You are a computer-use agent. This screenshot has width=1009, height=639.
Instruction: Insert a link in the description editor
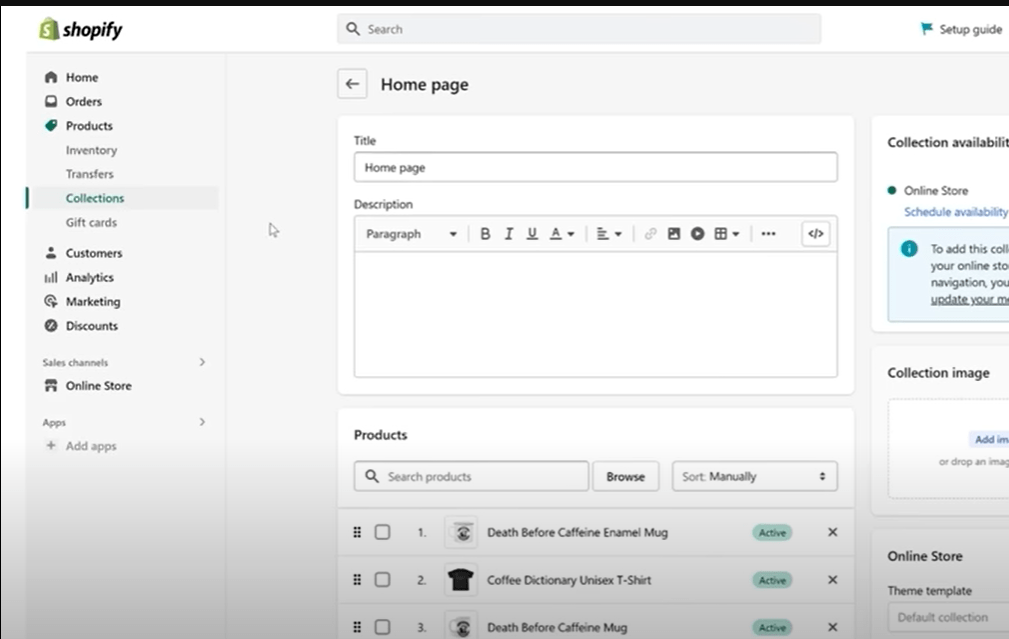(651, 233)
